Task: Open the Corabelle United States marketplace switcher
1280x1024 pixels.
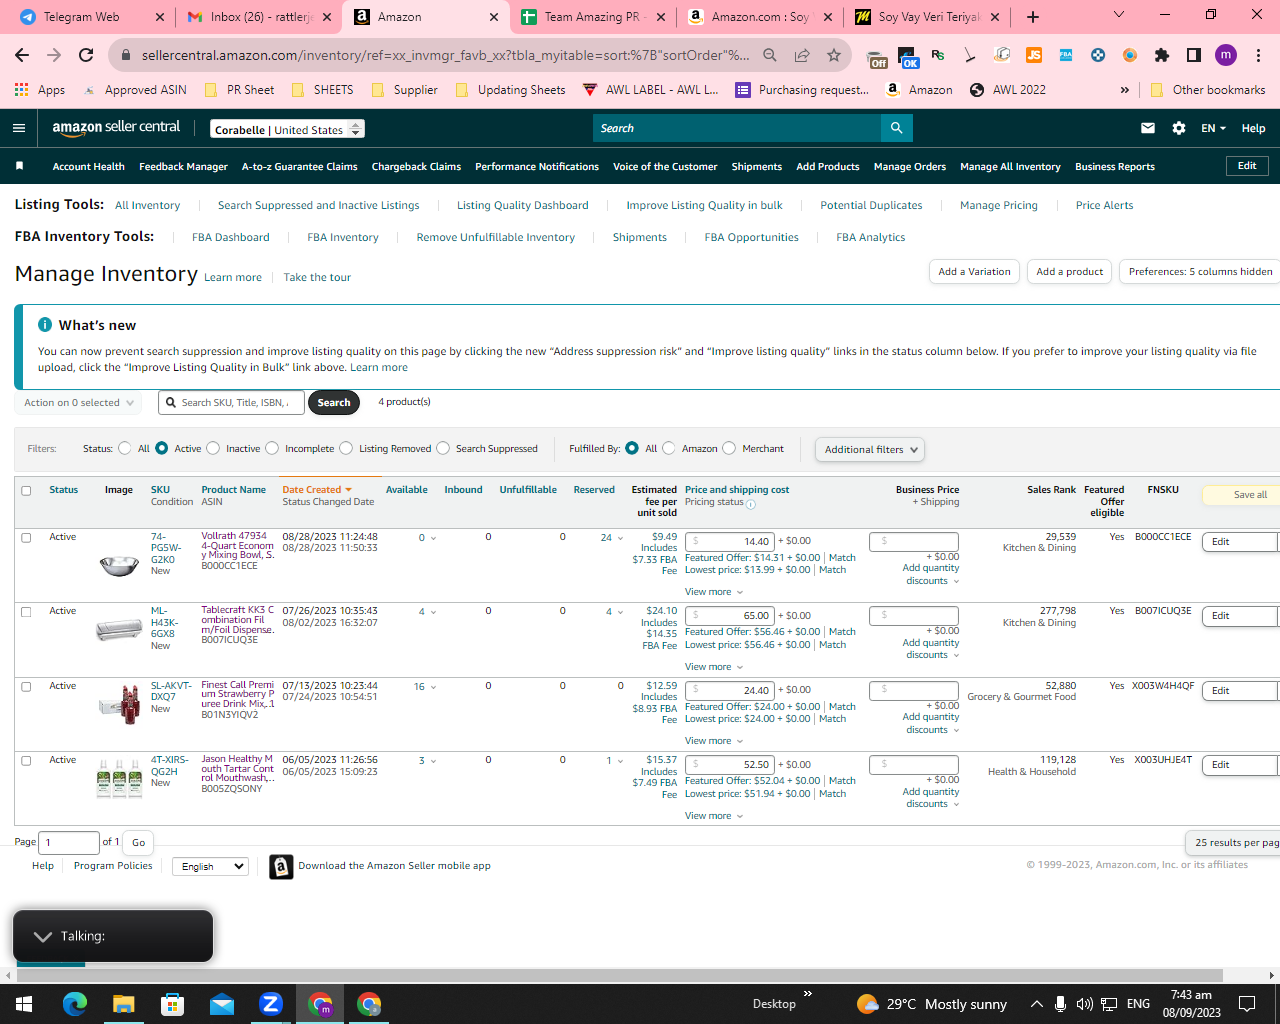Action: tap(287, 129)
